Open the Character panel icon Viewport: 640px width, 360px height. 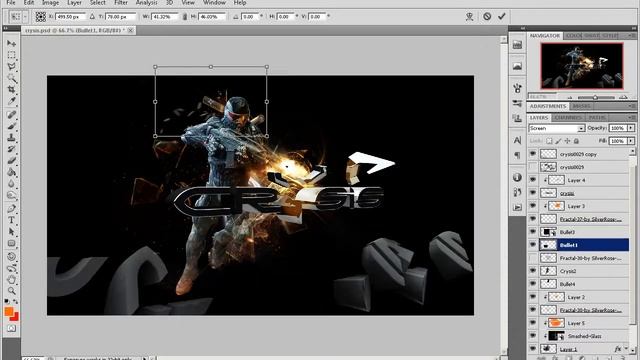(x=517, y=140)
